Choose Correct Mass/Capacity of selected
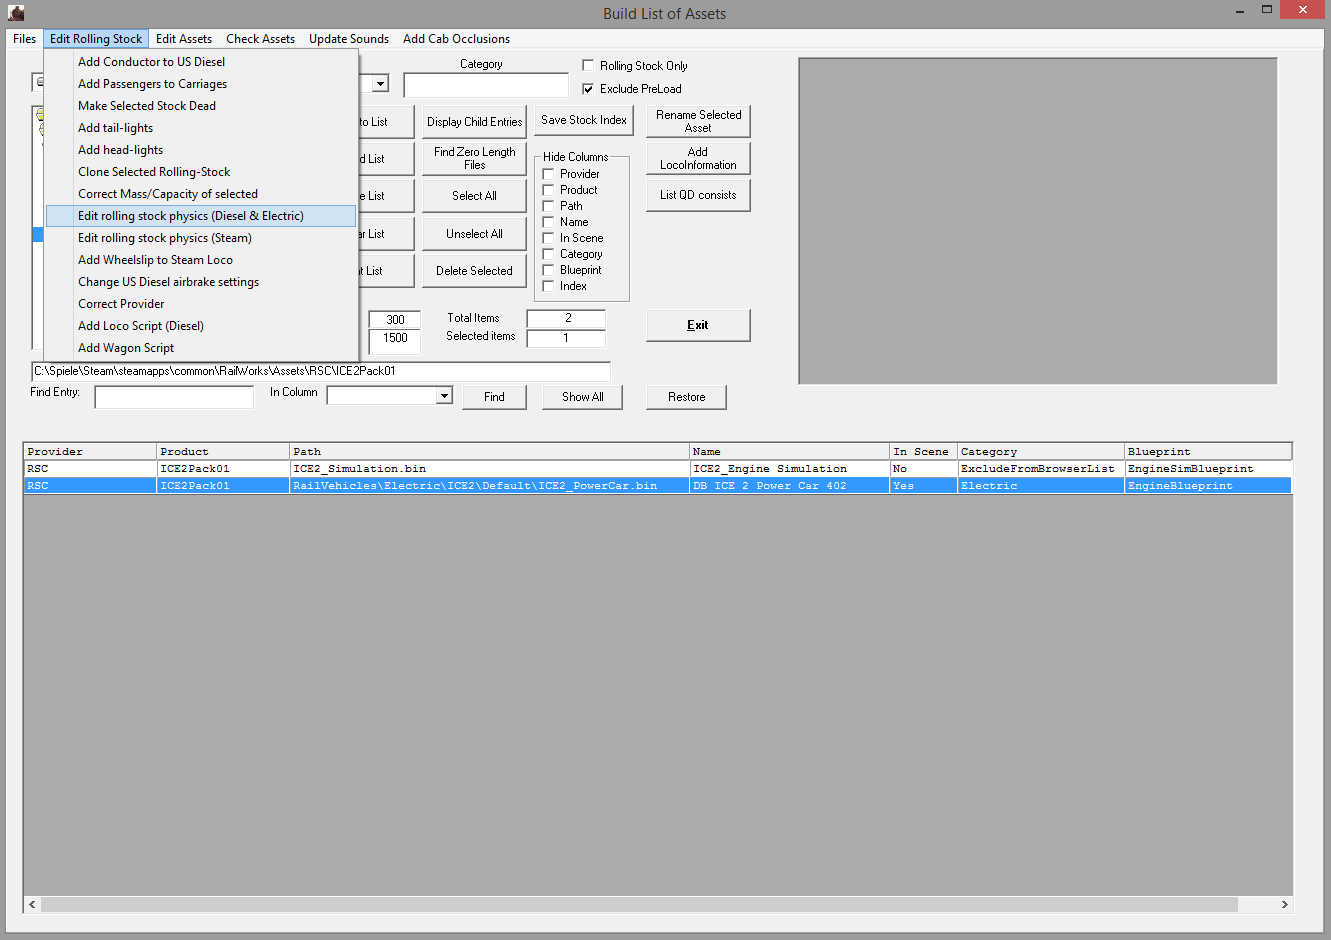This screenshot has height=940, width=1331. [x=201, y=194]
